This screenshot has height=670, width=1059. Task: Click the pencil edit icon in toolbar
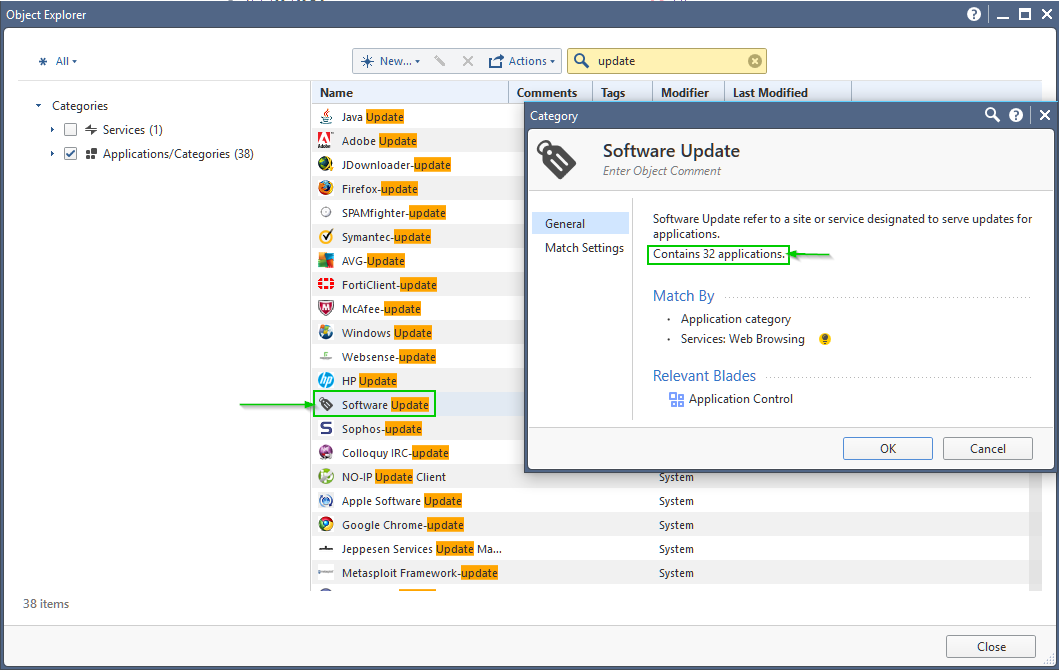pos(440,61)
